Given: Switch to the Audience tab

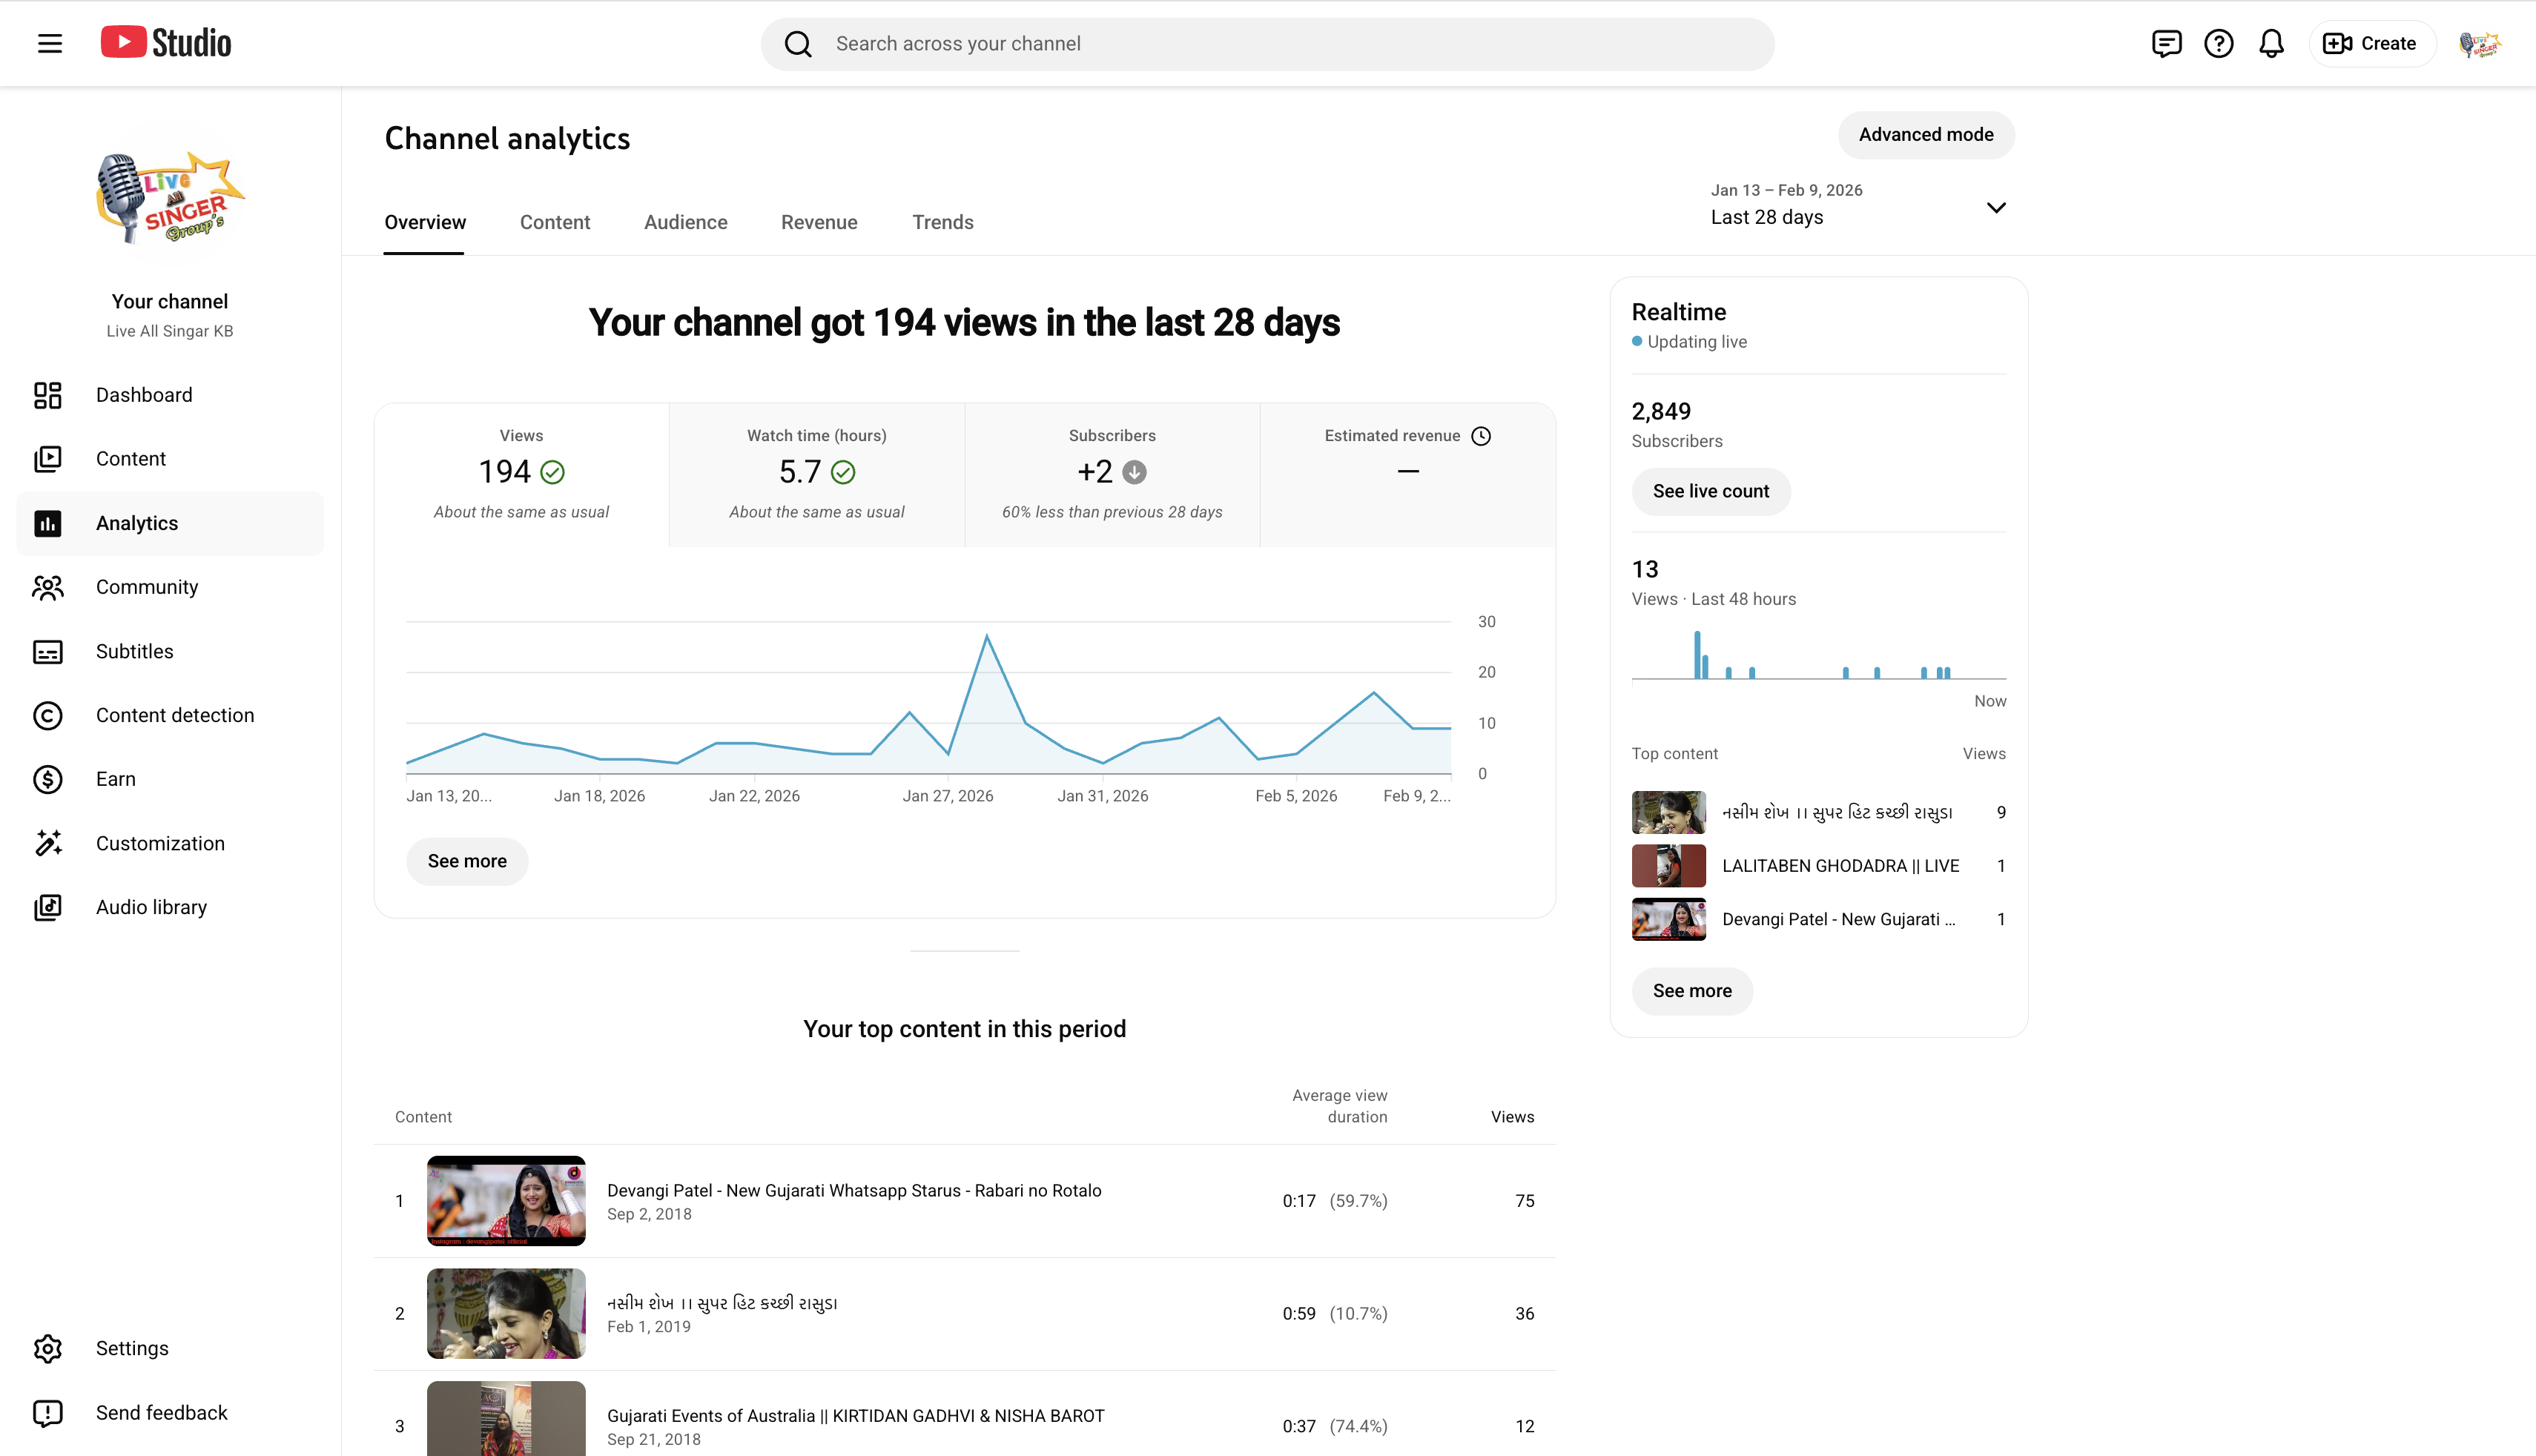Looking at the screenshot, I should click(x=686, y=222).
